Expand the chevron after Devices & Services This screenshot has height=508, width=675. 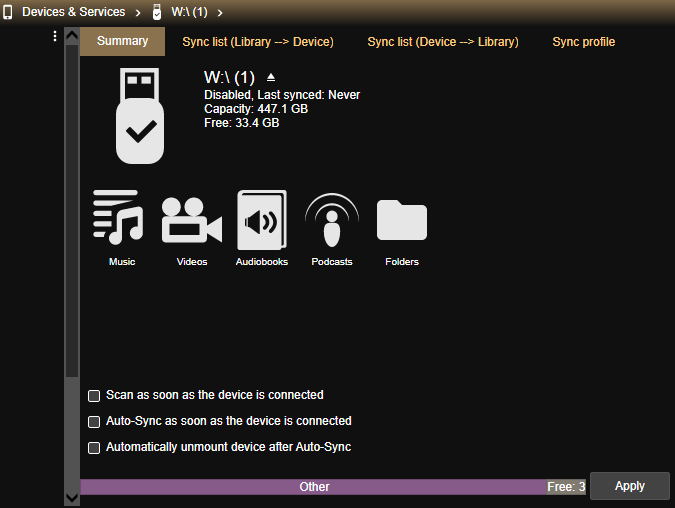[x=134, y=12]
